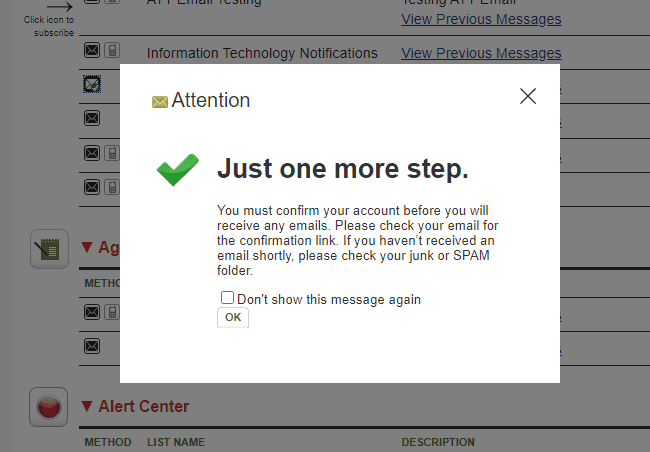650x452 pixels.
Task: Open the topmost View Previous Messages link
Action: [481, 19]
